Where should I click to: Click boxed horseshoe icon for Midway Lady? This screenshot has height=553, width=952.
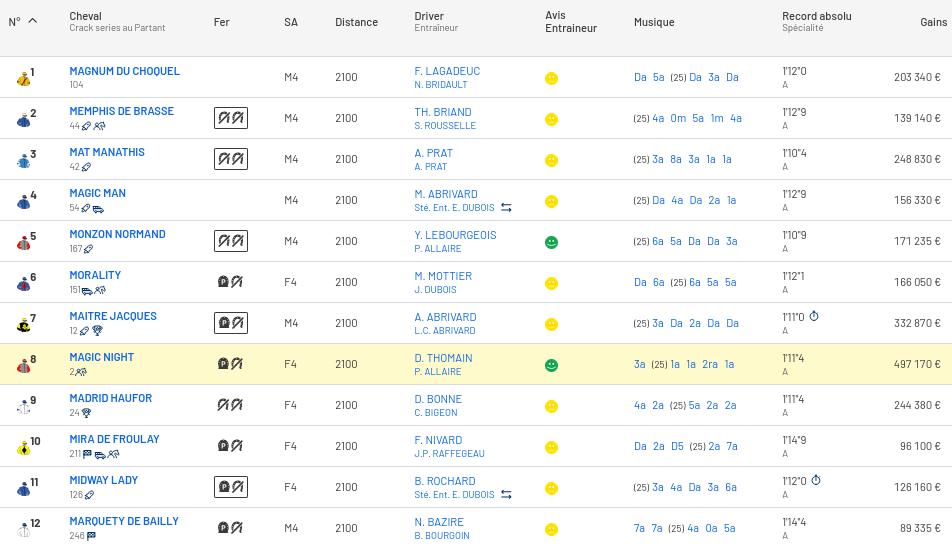[231, 487]
